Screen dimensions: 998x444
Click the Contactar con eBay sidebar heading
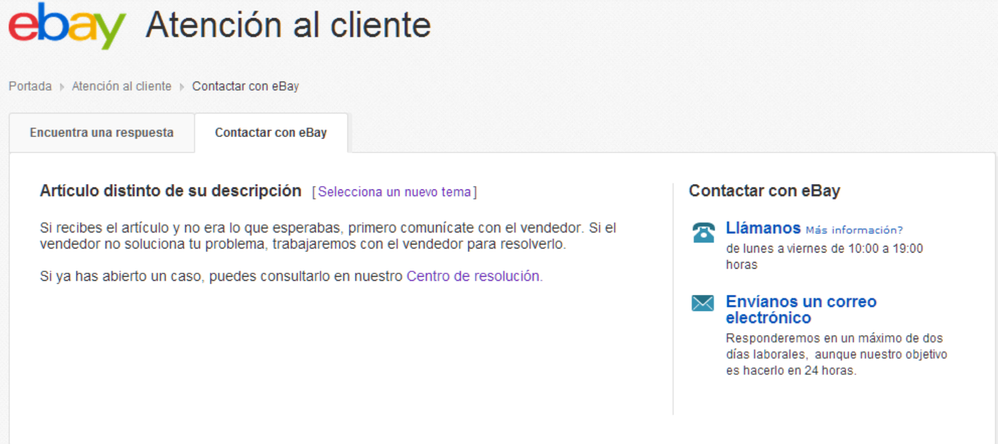click(x=764, y=191)
